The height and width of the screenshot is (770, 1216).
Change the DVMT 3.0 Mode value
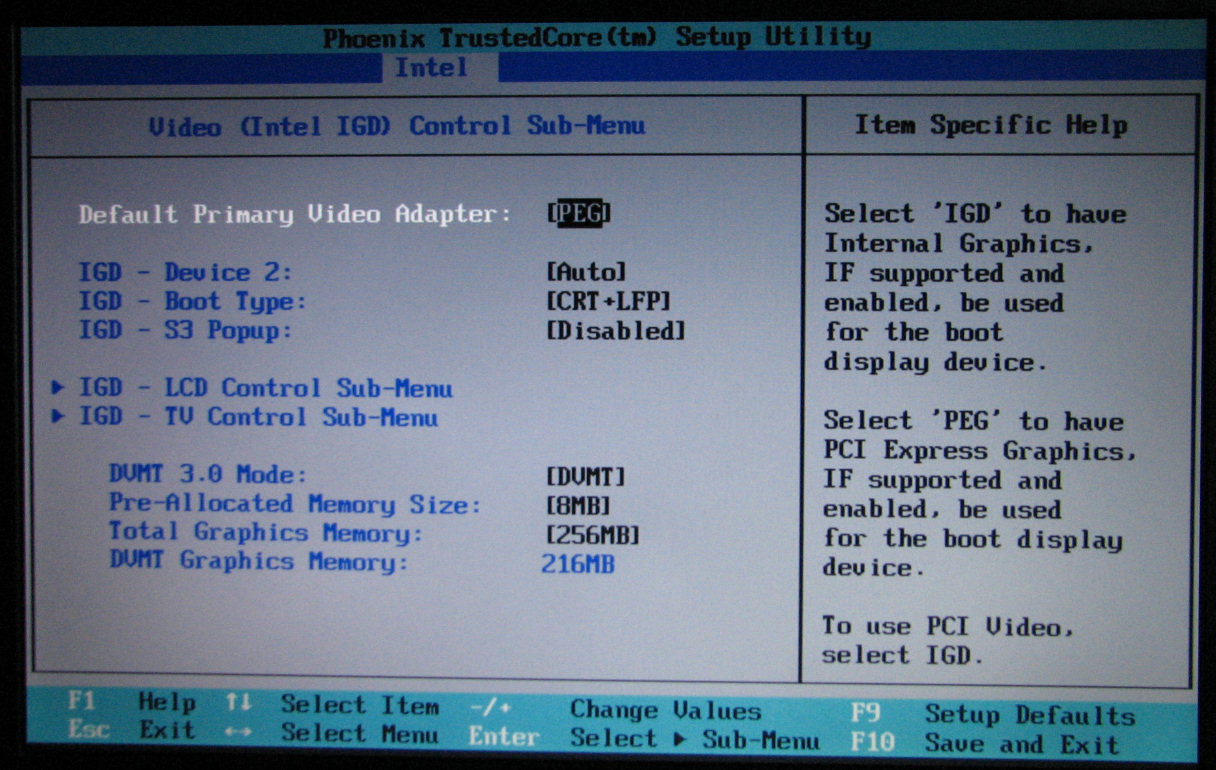pos(586,476)
